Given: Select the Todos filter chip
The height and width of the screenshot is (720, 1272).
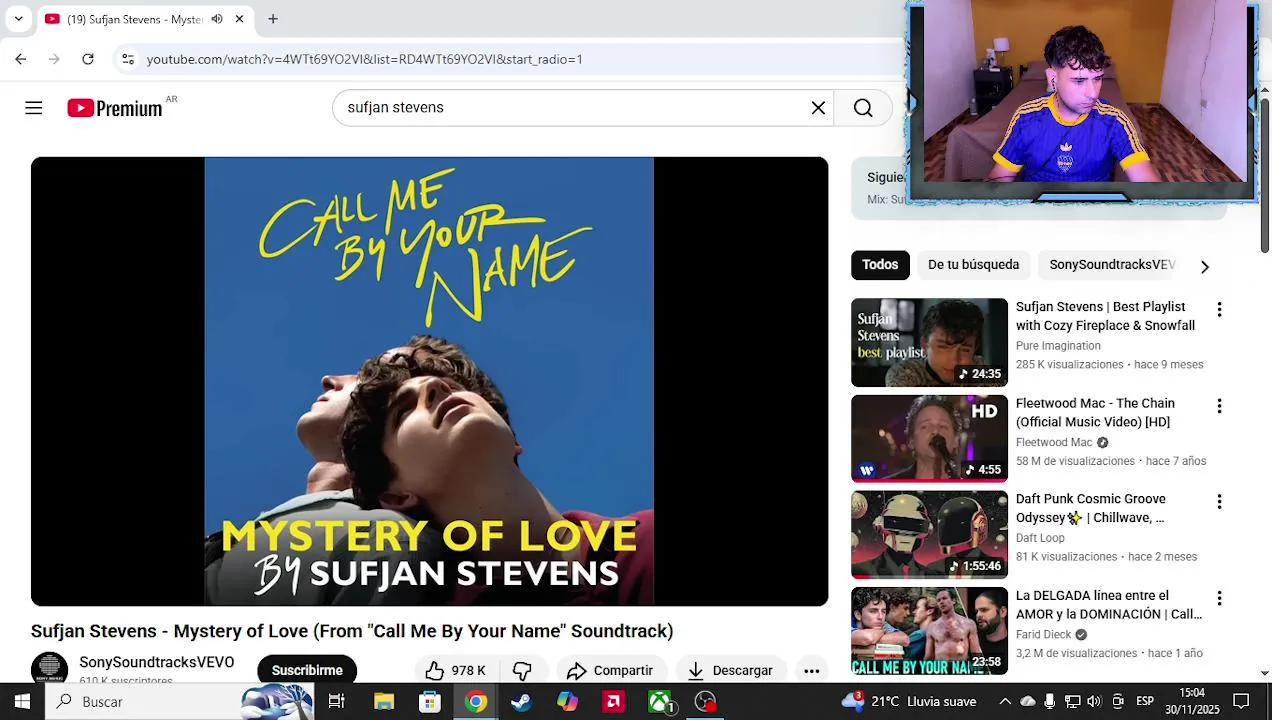Looking at the screenshot, I should coord(880,265).
